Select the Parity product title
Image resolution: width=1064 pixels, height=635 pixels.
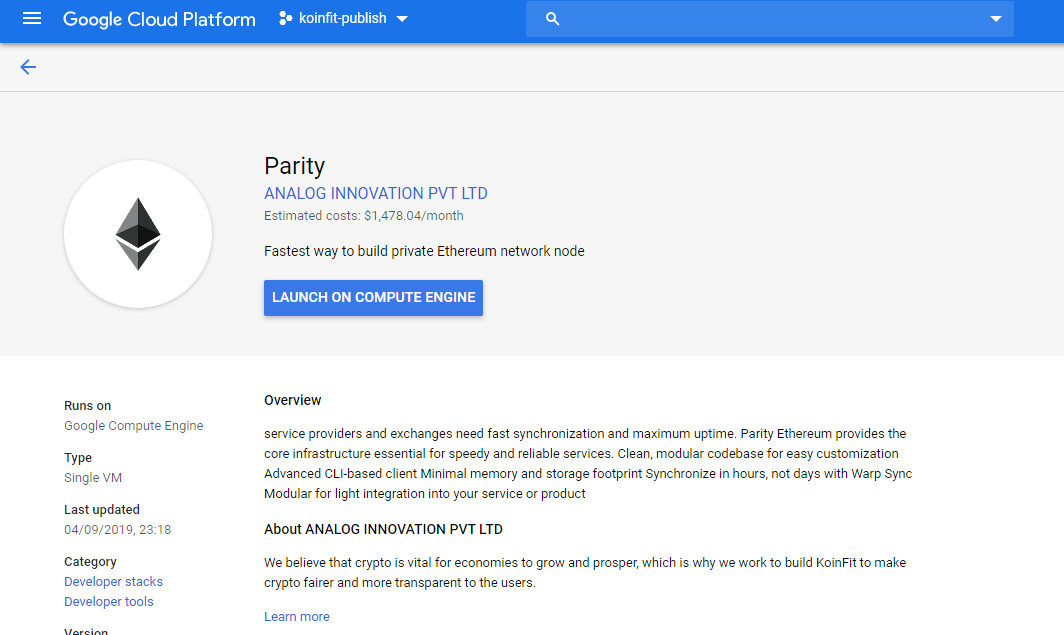294,166
